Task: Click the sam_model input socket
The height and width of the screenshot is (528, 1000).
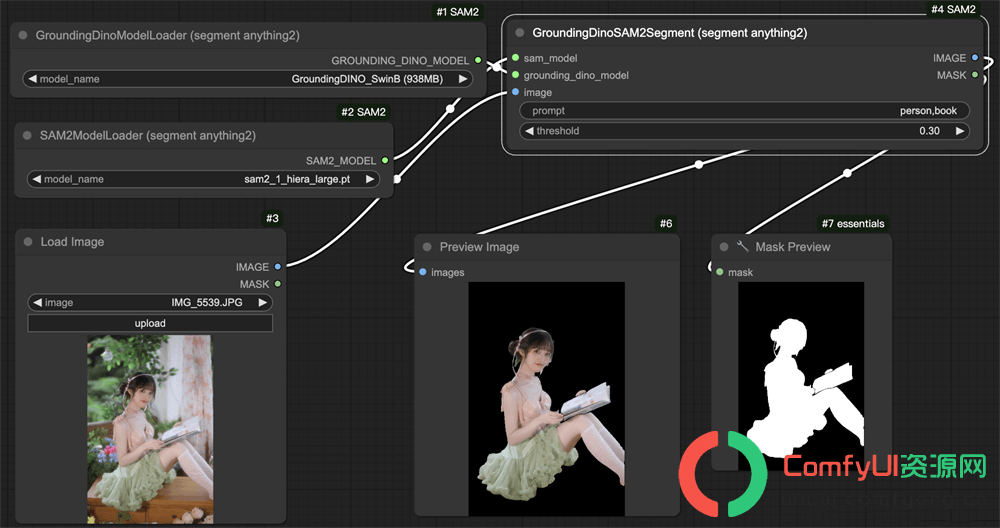Action: [515, 58]
